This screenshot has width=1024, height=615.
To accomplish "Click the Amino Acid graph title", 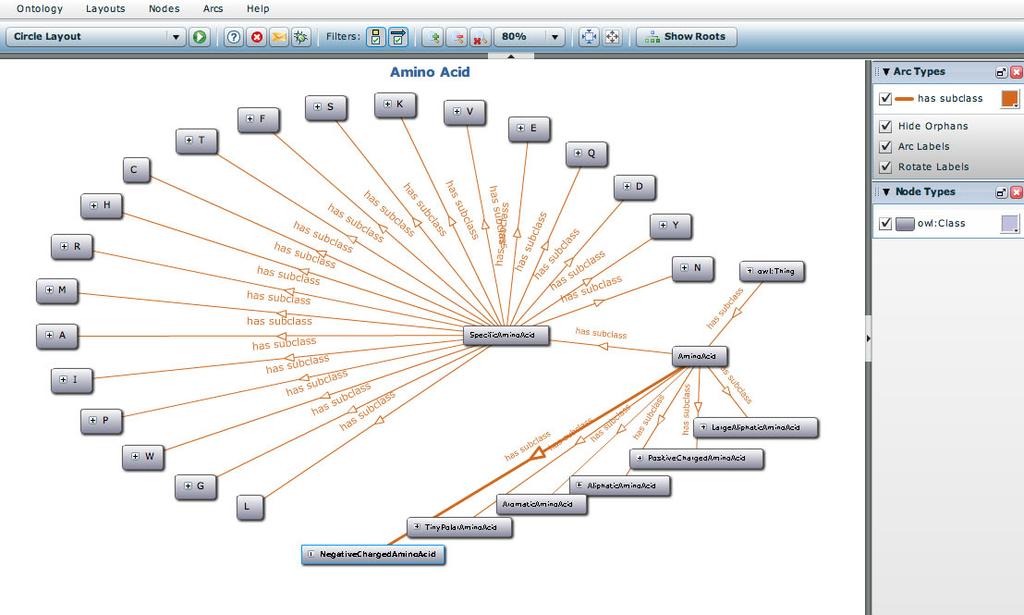I will click(x=430, y=72).
